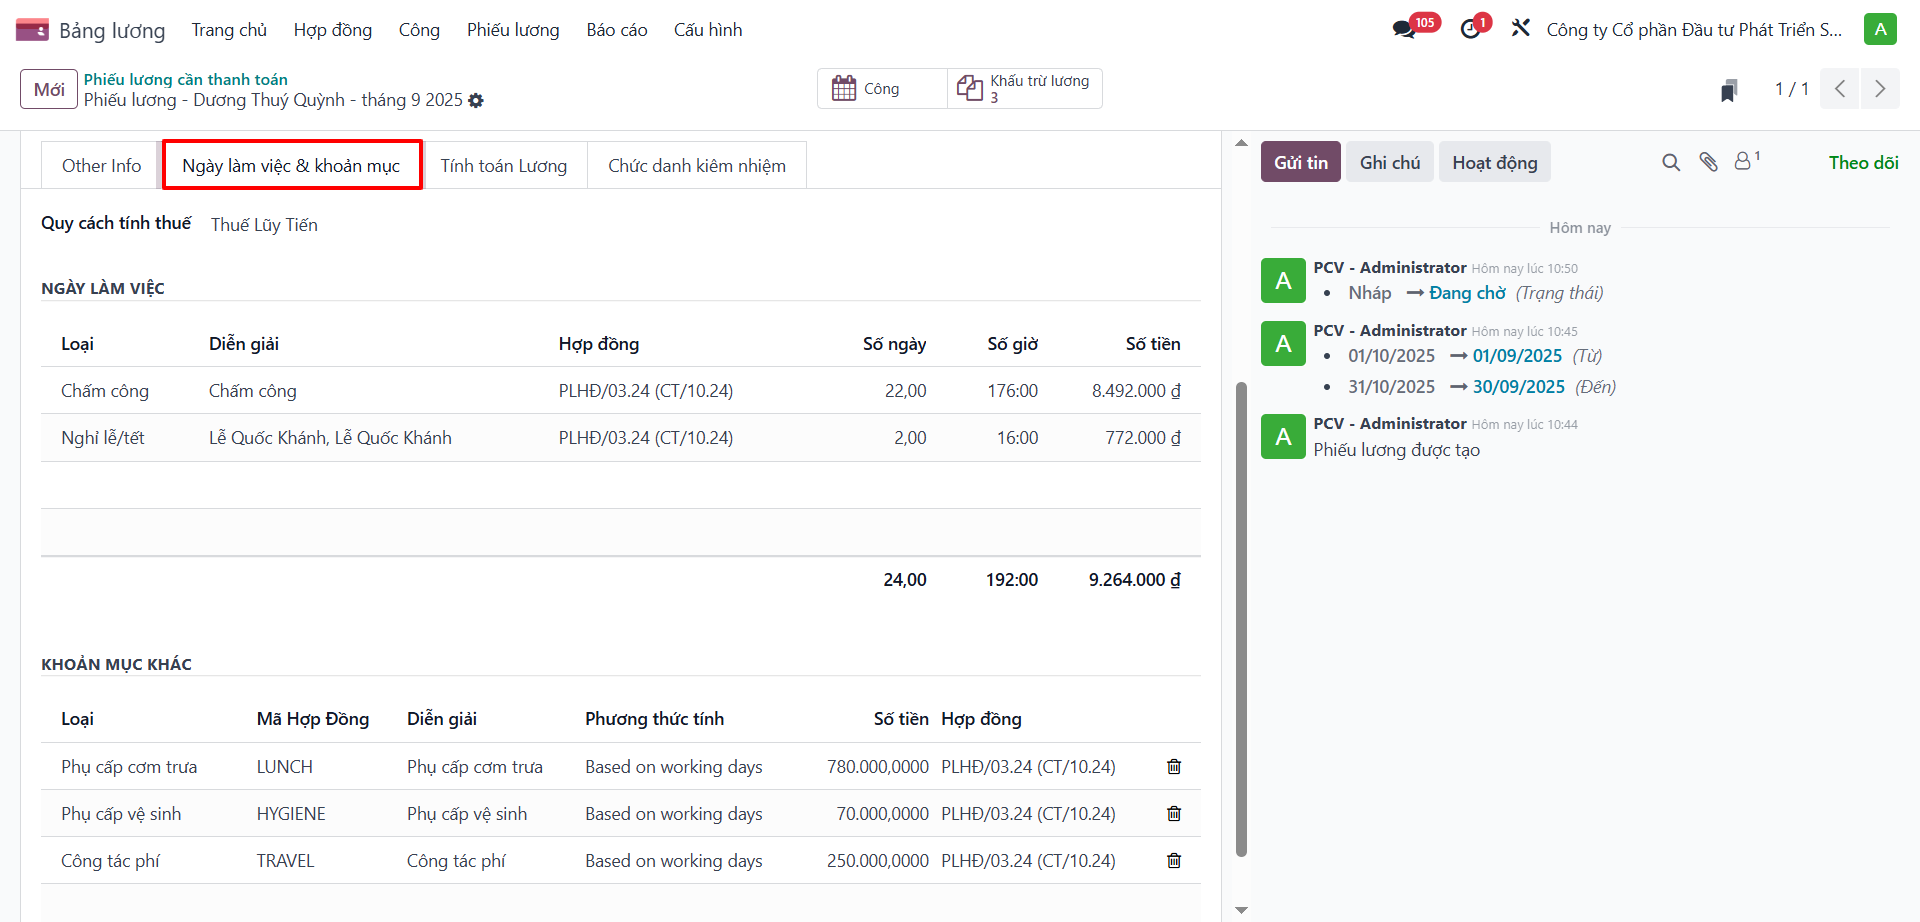Screen dimensions: 1920x922
Task: Click the 01/09/2025 date in the log
Action: pos(1517,356)
